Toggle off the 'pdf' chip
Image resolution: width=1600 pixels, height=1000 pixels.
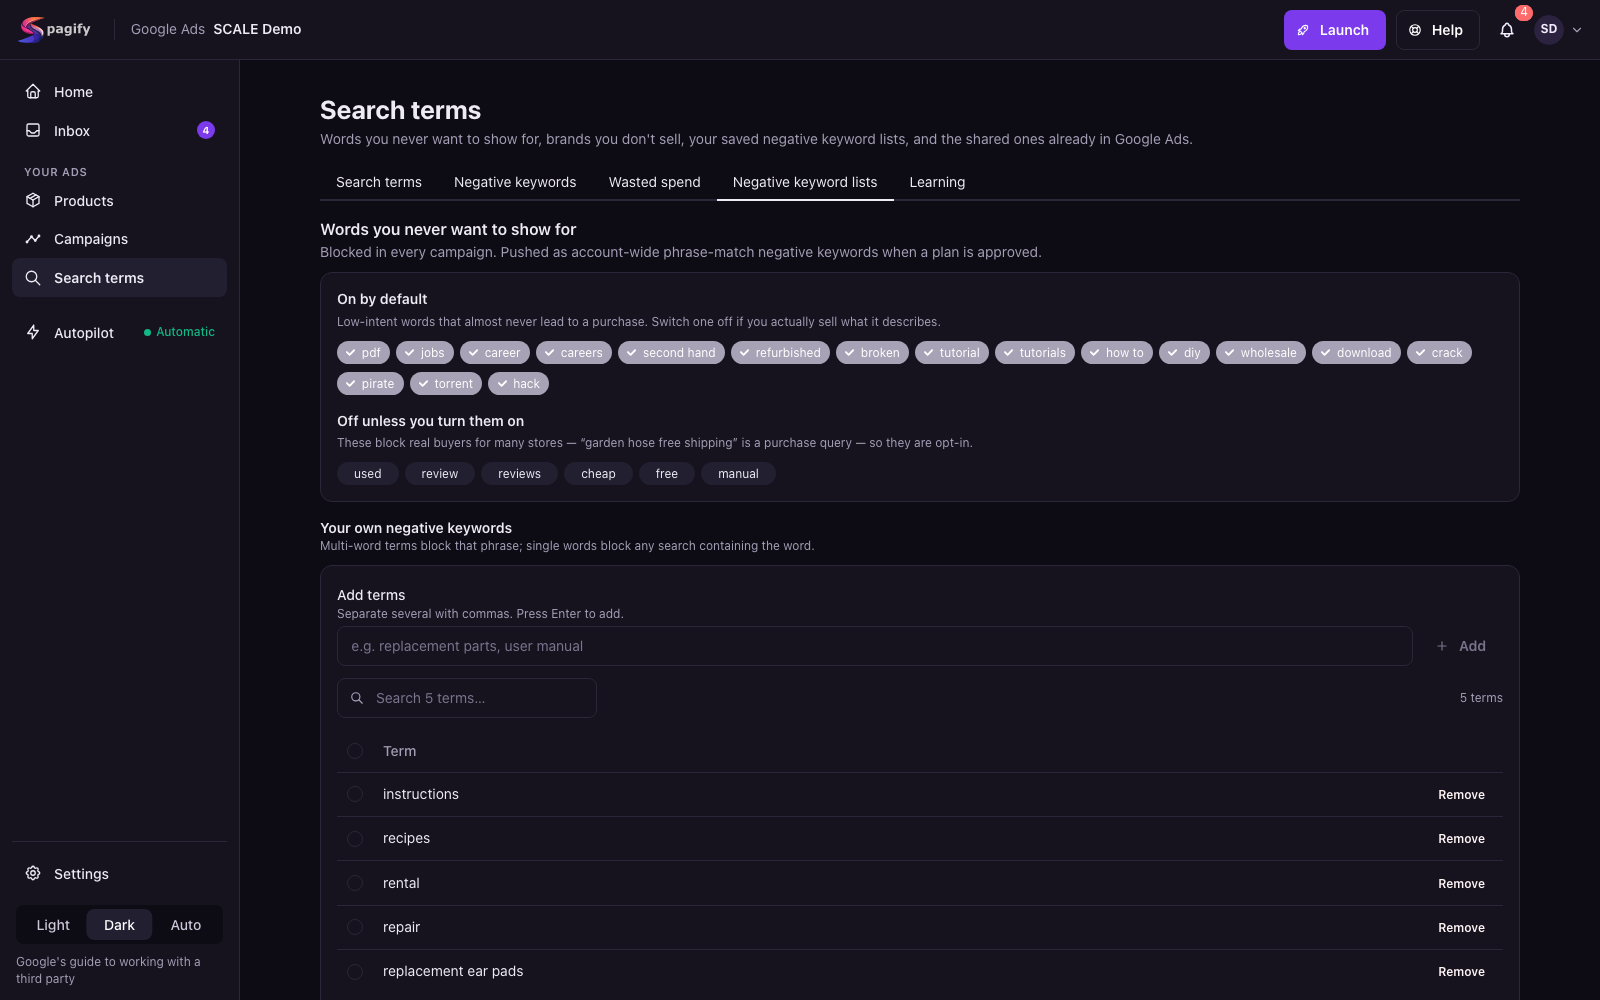363,353
